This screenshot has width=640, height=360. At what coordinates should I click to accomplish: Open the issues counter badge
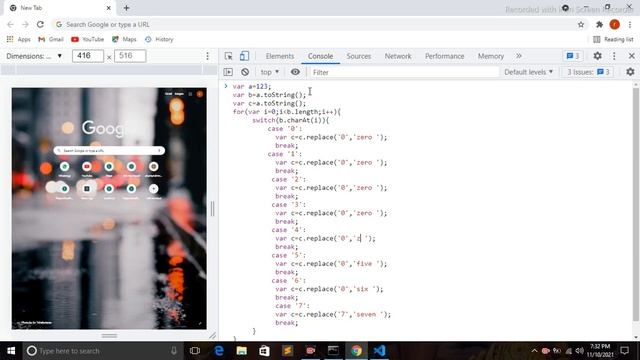coord(573,56)
